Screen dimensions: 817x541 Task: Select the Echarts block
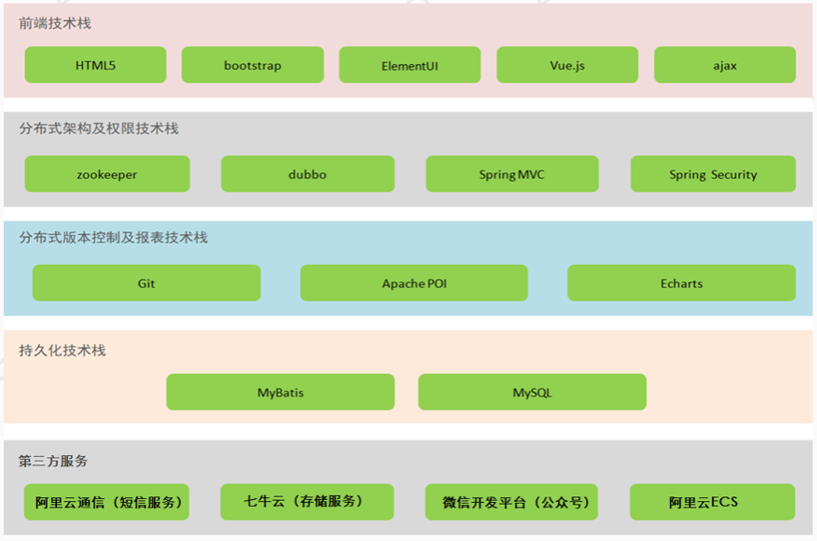(x=682, y=282)
